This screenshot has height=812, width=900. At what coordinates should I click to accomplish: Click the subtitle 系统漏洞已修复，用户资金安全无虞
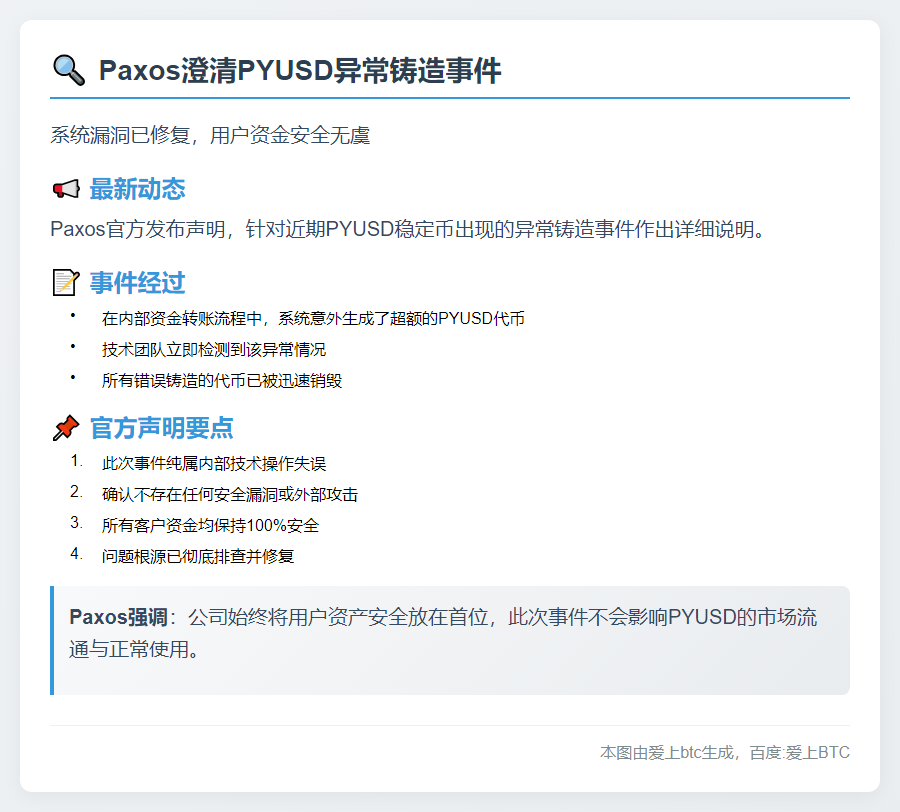tap(210, 135)
